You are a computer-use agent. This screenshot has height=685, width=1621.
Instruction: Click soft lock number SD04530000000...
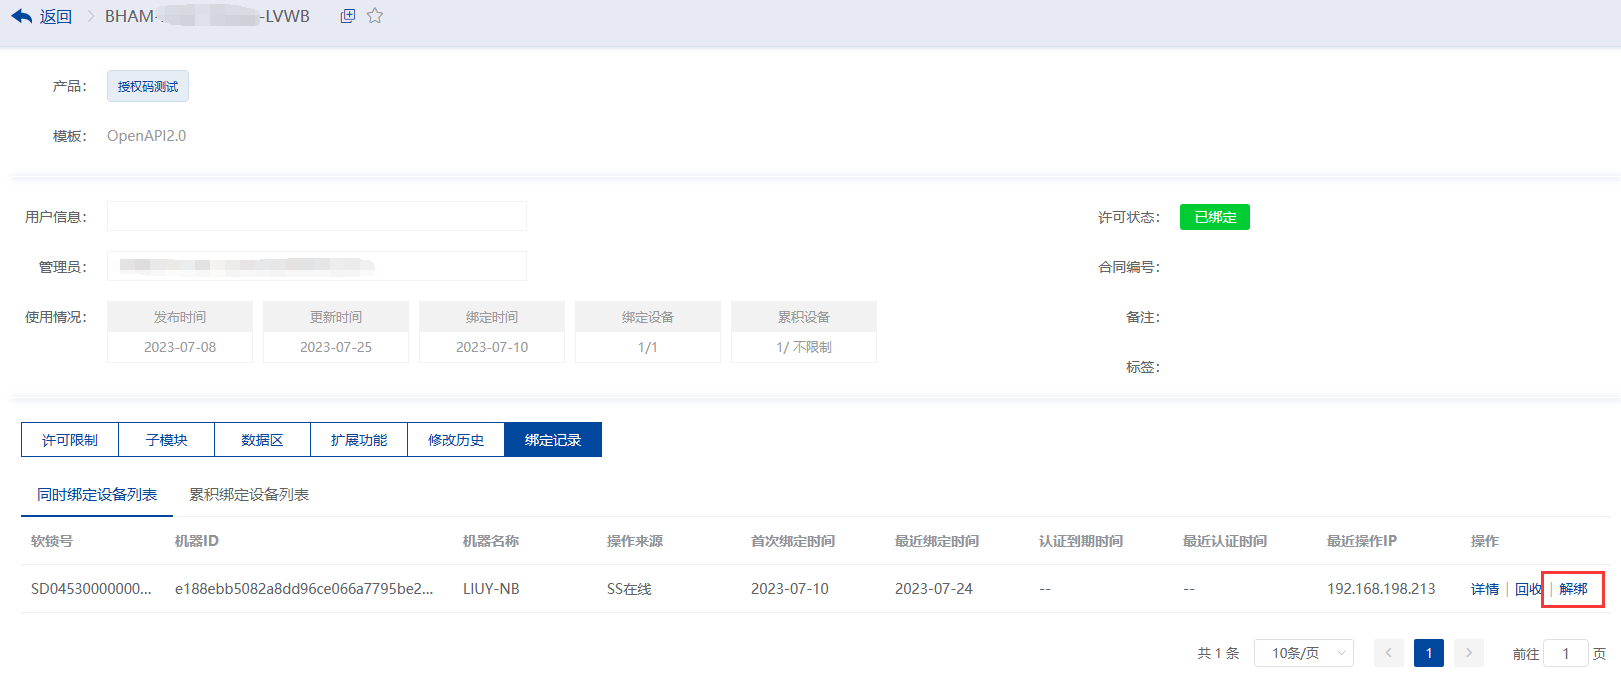click(91, 589)
